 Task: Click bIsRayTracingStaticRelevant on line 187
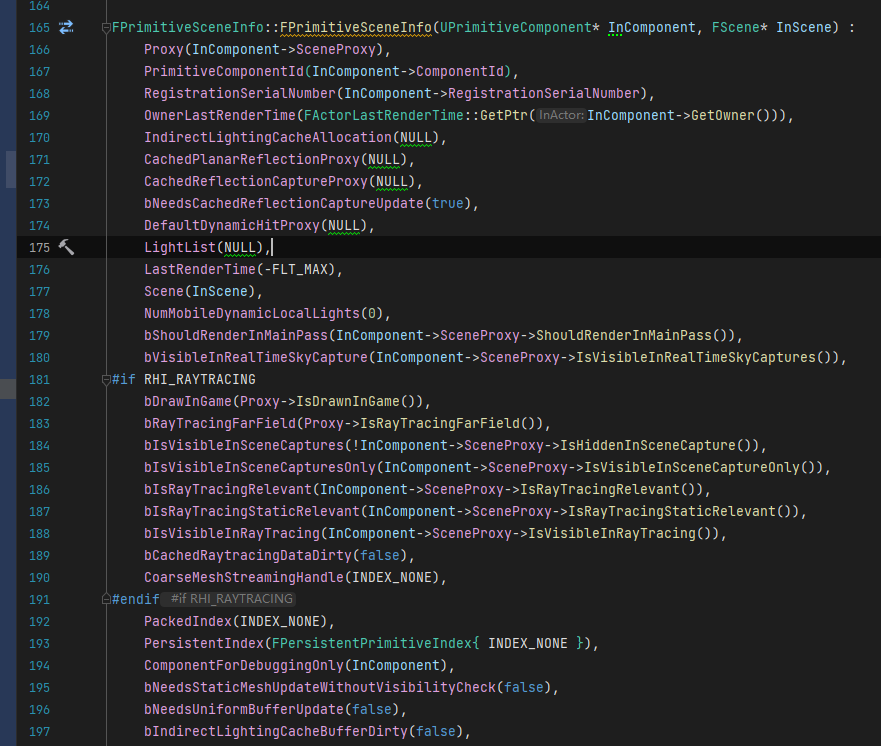coord(252,511)
